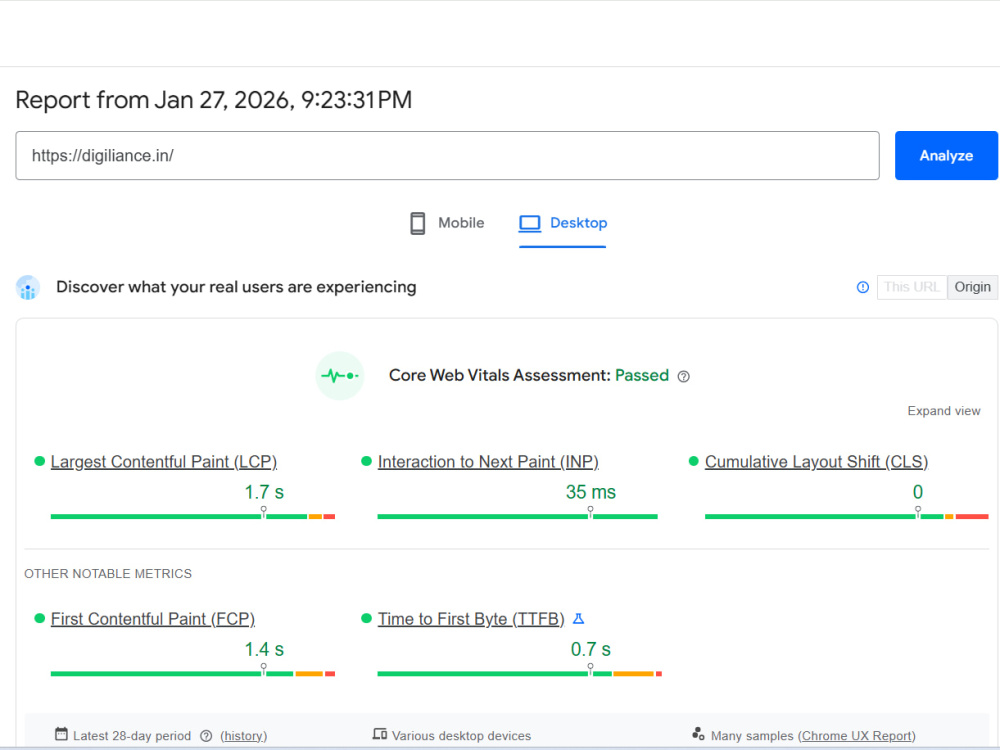The width and height of the screenshot is (1000, 750).
Task: Click the FCP value 1.4 s
Action: (x=264, y=649)
